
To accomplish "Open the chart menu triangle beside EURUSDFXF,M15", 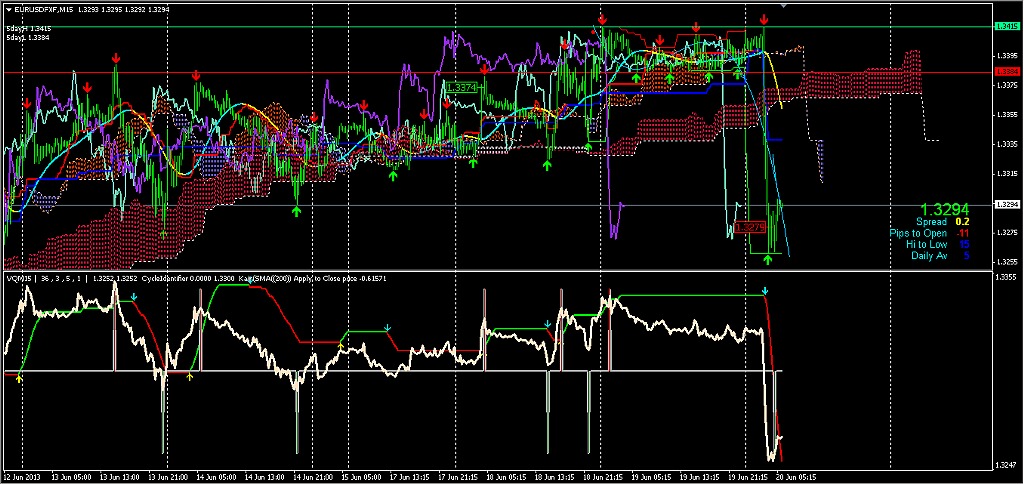I will 8,8.
